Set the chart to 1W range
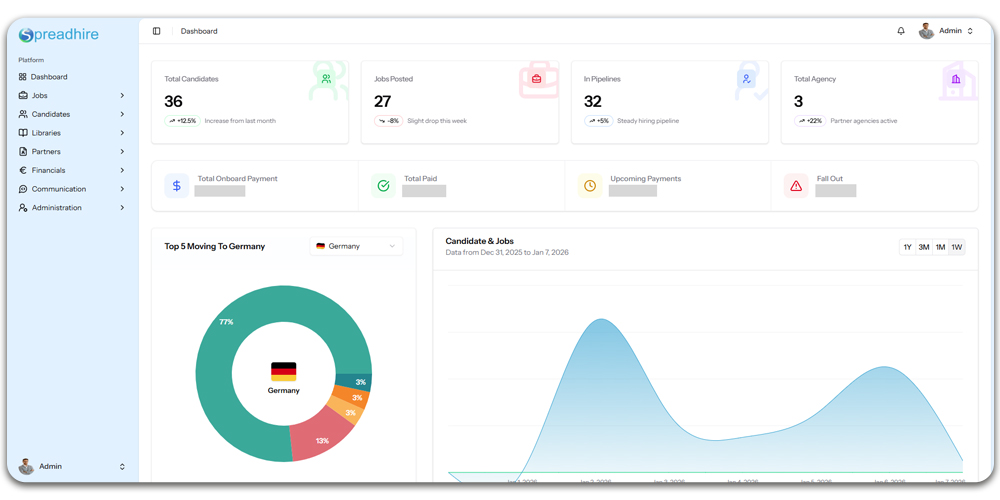 tap(957, 247)
